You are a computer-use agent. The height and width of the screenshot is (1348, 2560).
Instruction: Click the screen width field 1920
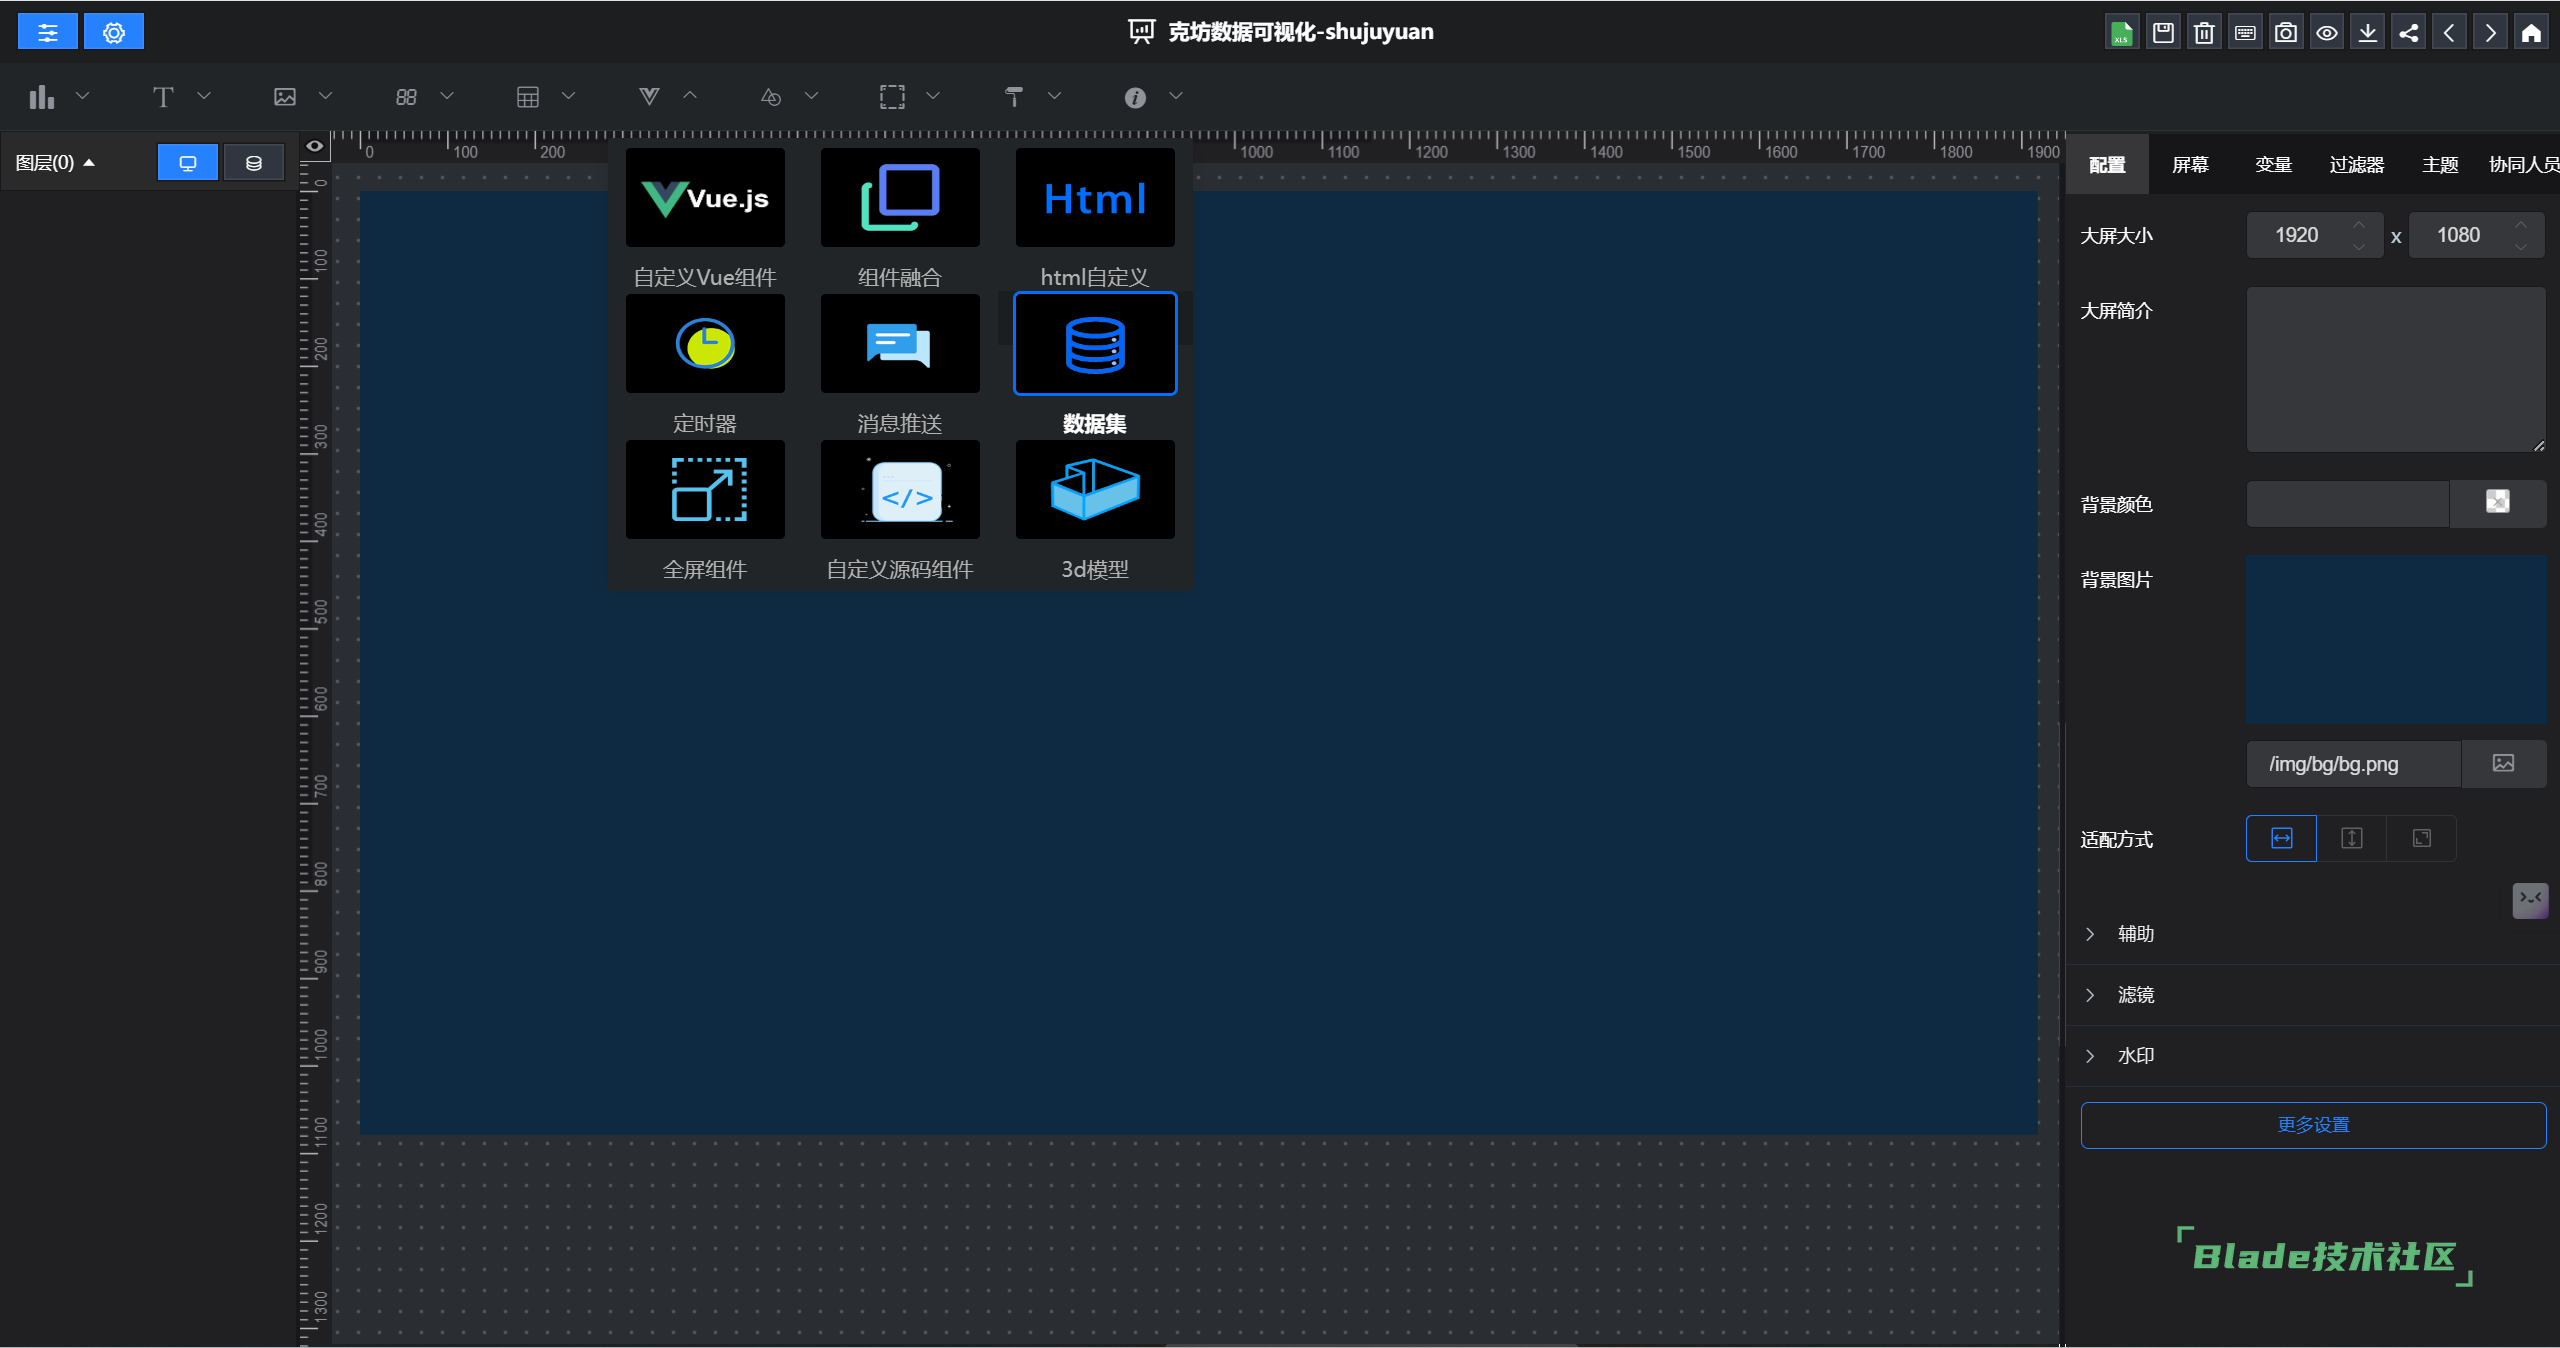(2314, 235)
